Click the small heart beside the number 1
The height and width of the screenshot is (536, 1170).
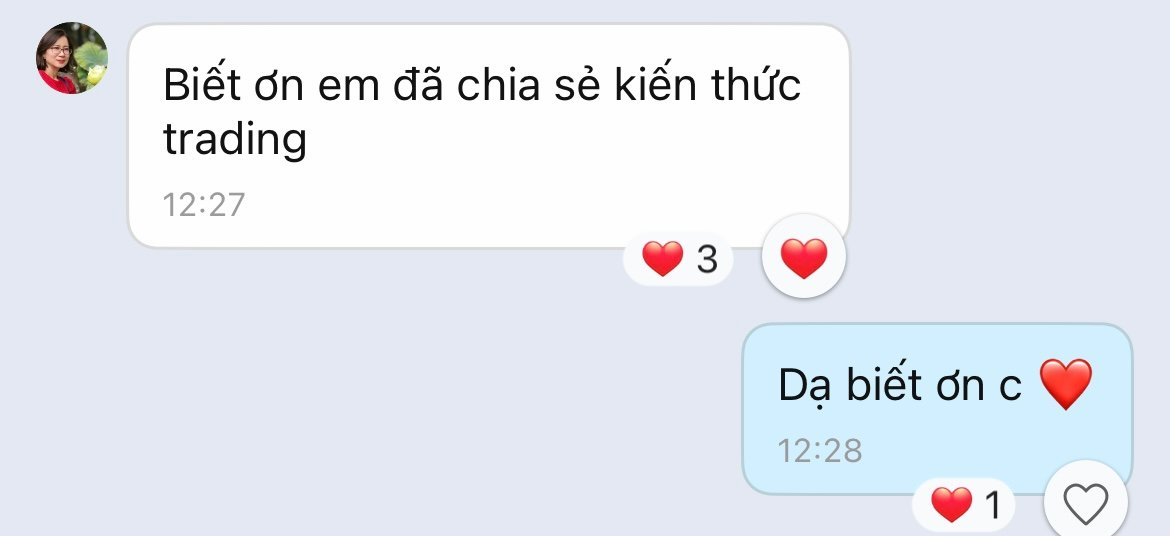tap(952, 504)
